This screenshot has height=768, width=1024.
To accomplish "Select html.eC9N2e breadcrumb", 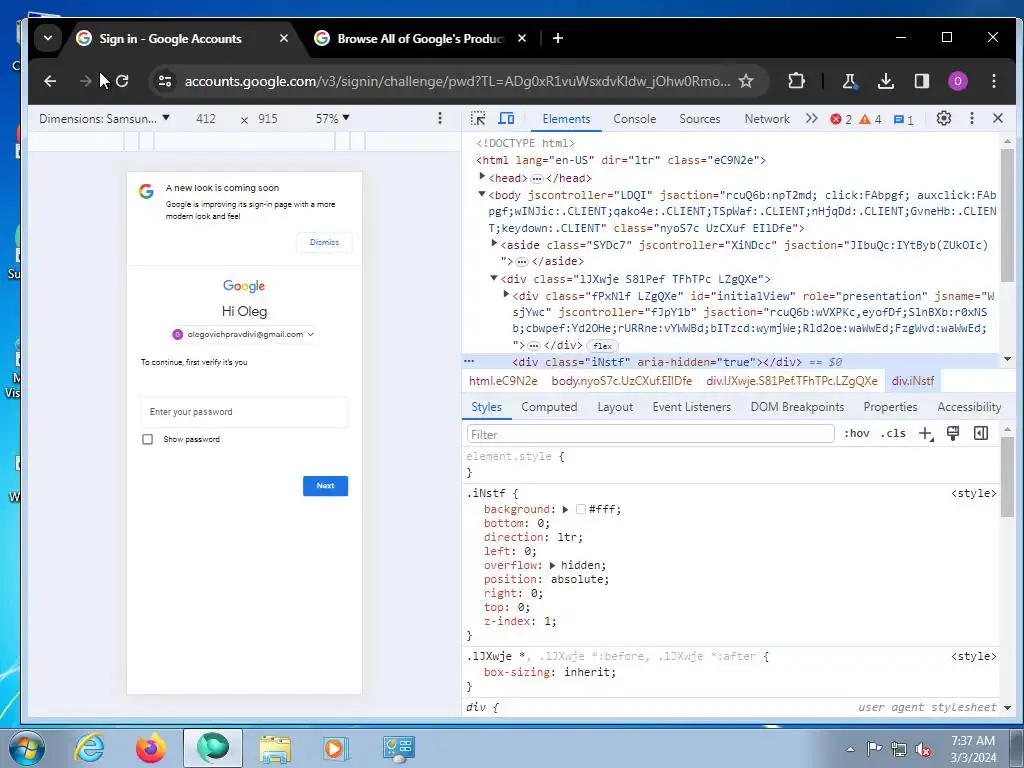I will (503, 381).
